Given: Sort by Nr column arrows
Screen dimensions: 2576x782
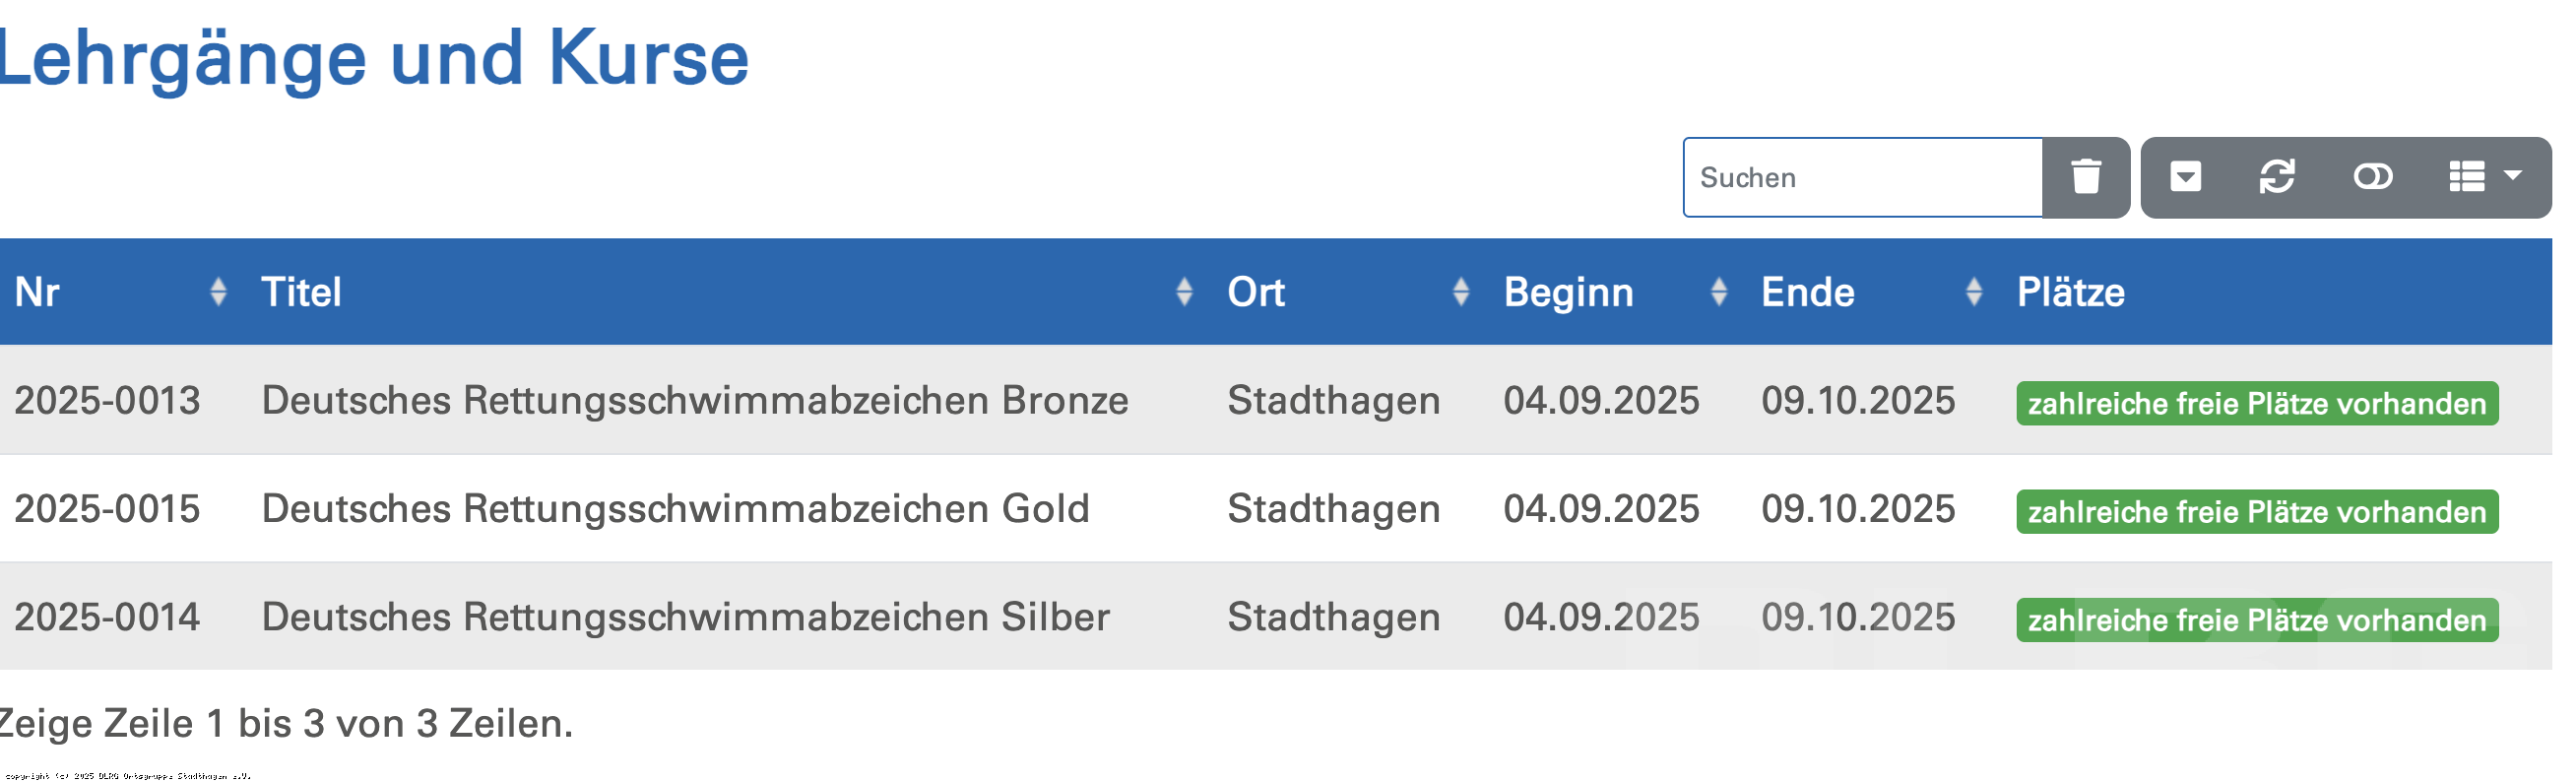Looking at the screenshot, I should click(x=218, y=292).
